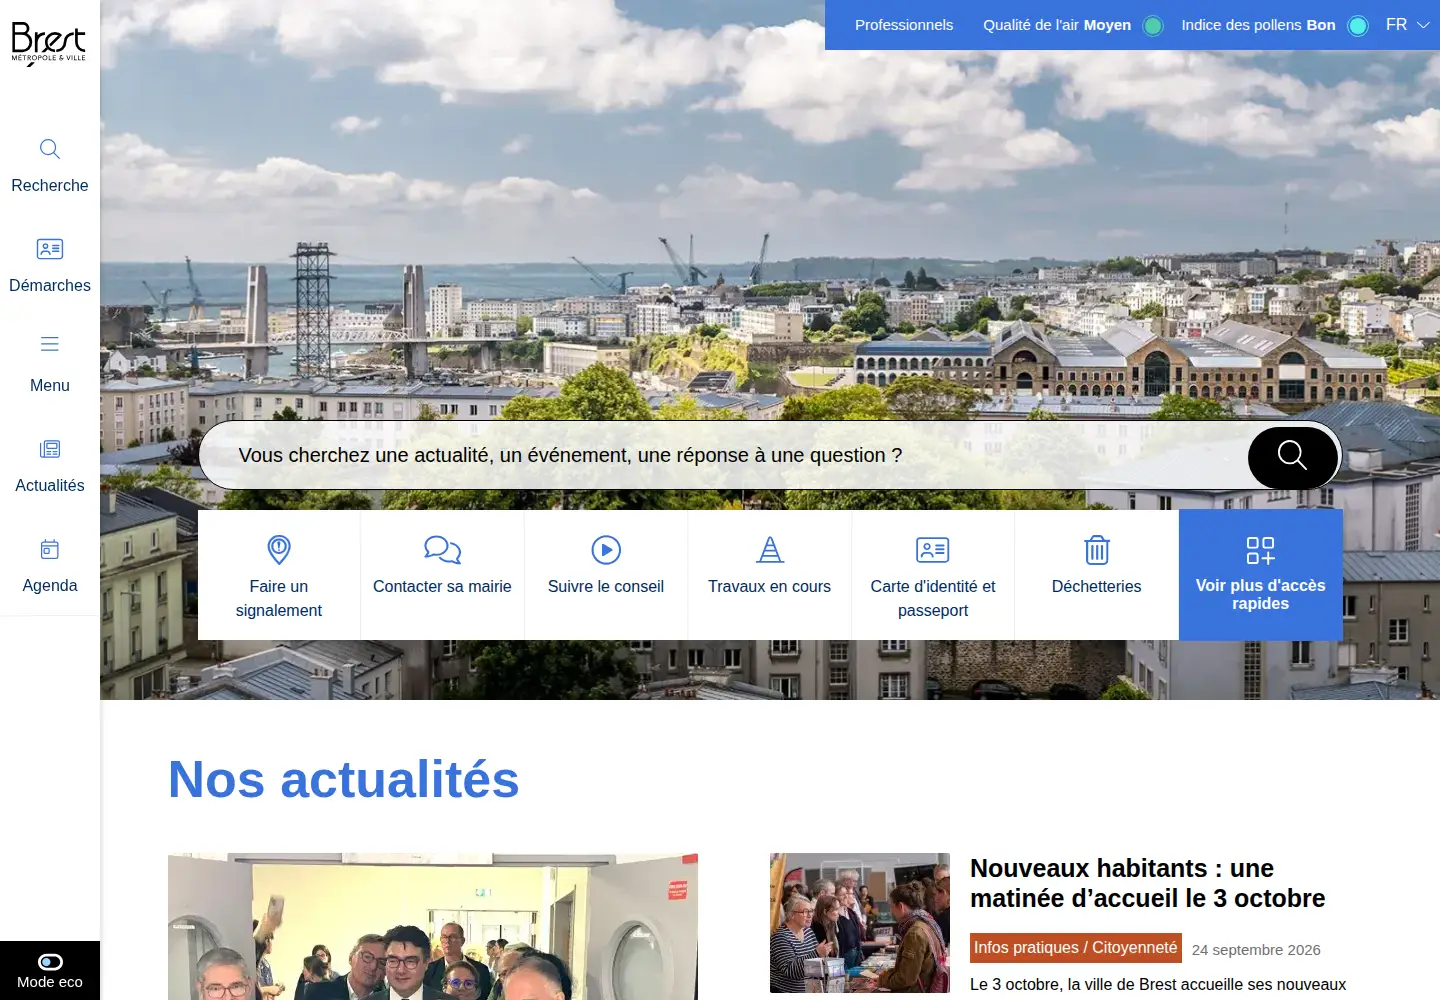
Task: Click the pollen index cyan indicator dot
Action: [x=1358, y=26]
